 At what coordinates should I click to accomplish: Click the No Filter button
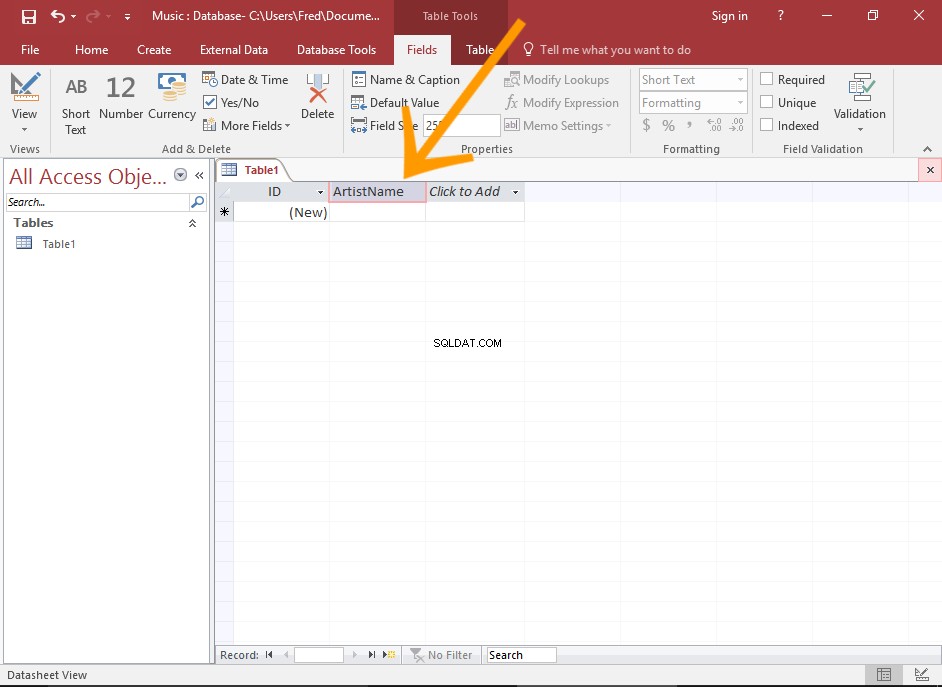(x=442, y=655)
